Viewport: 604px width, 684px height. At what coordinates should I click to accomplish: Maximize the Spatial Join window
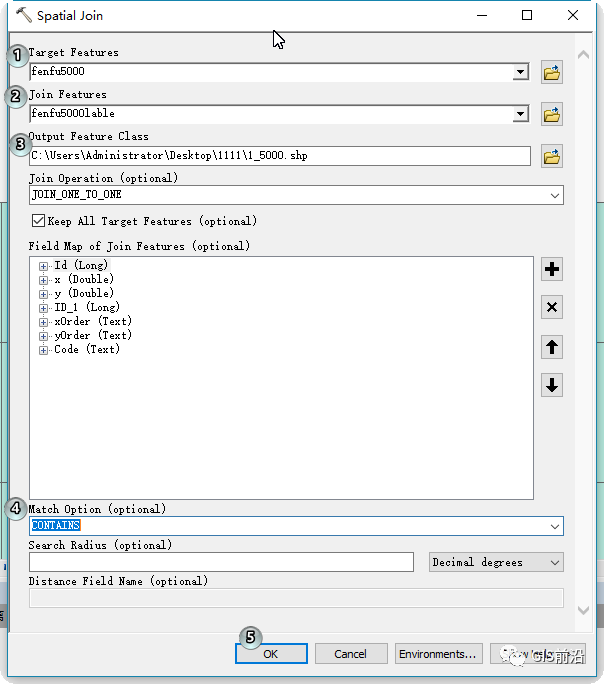527,15
